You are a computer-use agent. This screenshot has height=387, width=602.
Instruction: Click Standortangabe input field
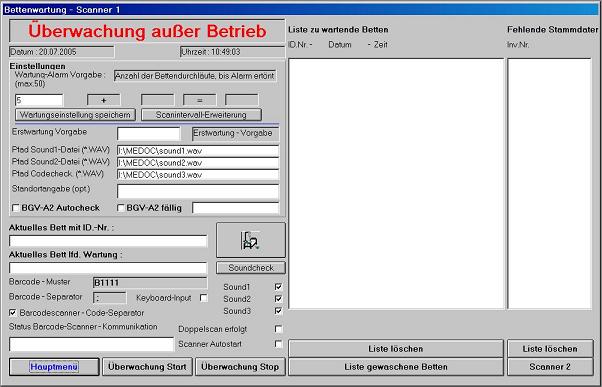pos(198,191)
